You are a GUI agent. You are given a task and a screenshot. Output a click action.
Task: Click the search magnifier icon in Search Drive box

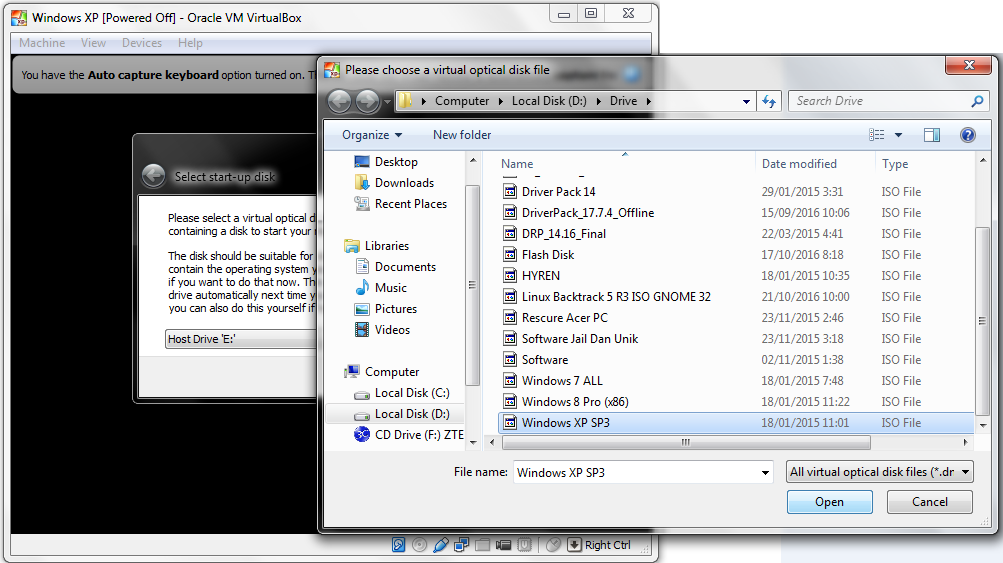click(x=977, y=101)
